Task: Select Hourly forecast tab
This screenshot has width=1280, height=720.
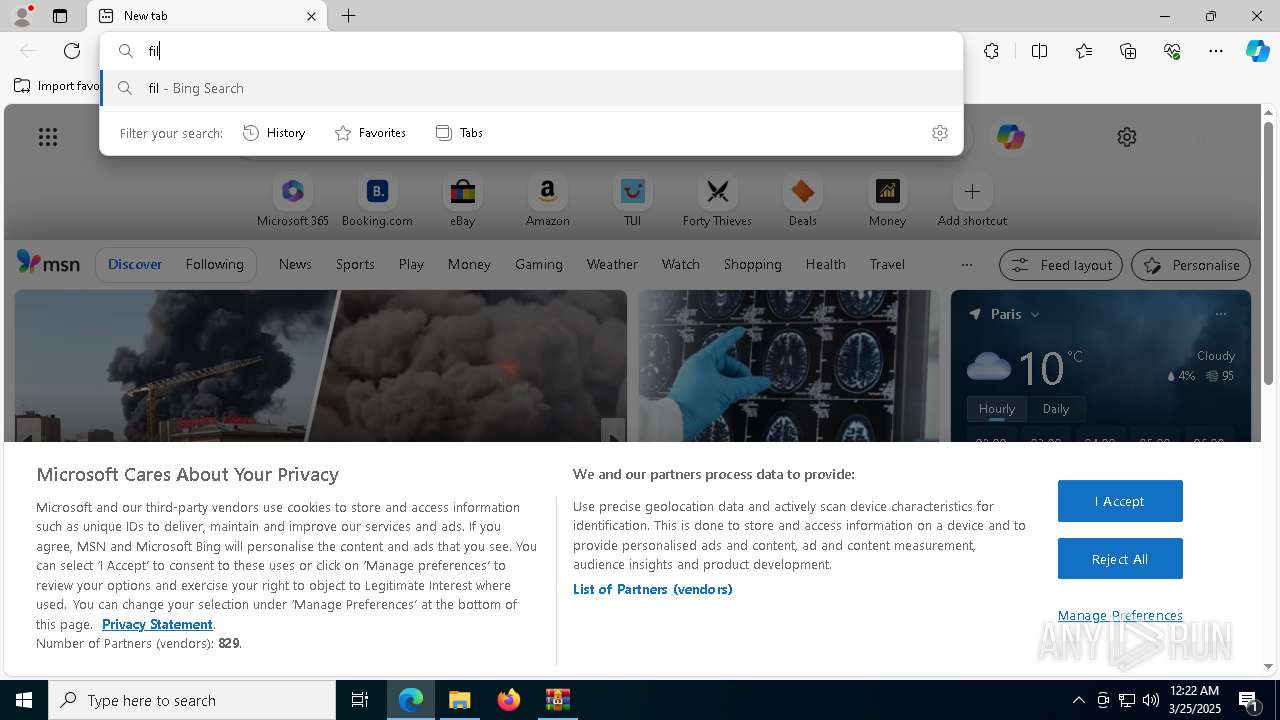Action: (997, 408)
